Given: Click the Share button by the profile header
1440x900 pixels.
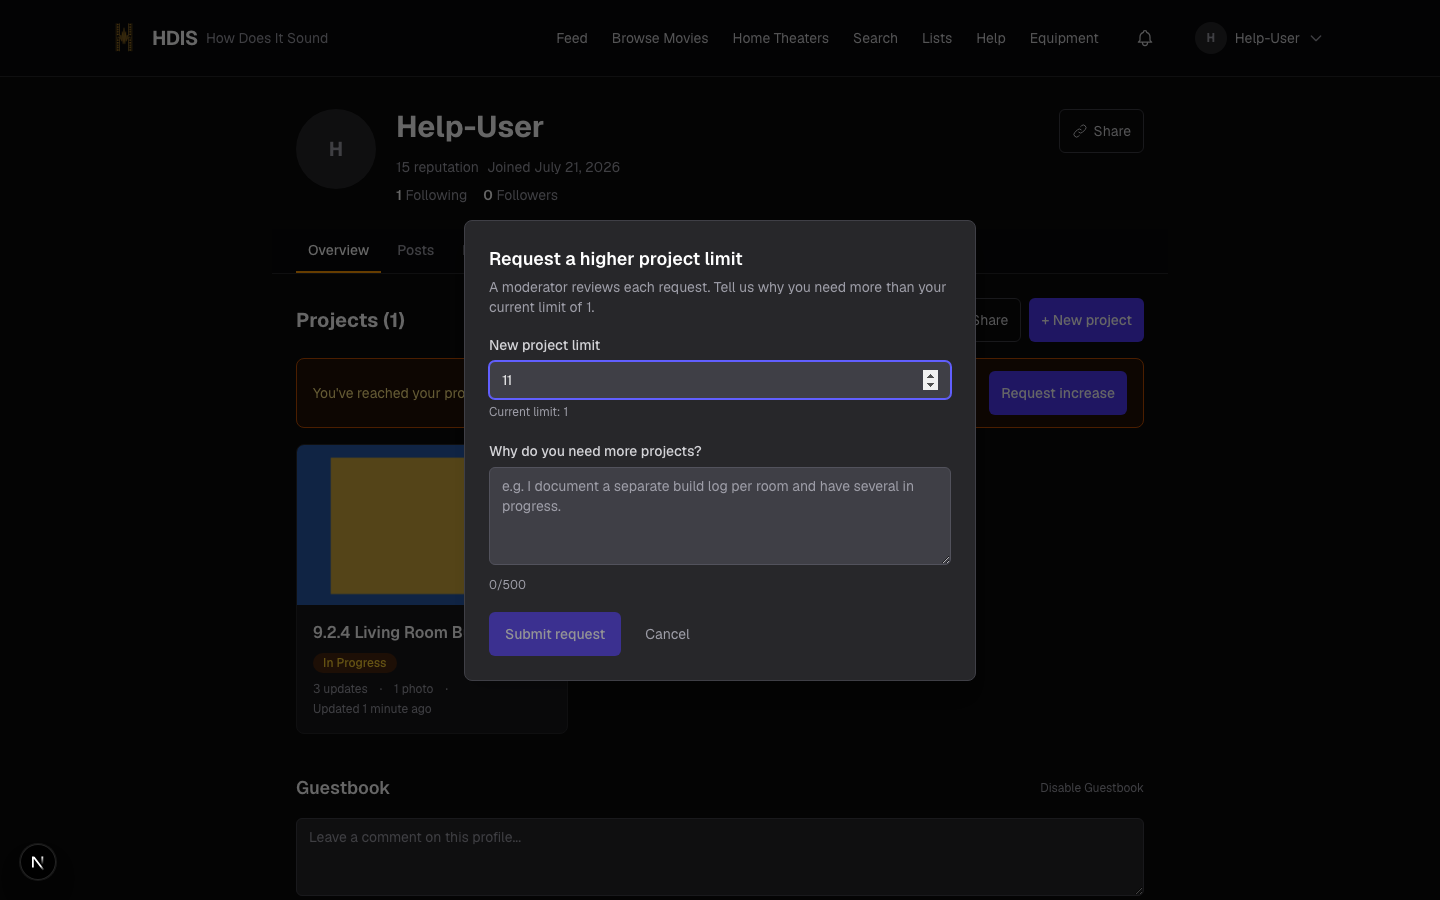Looking at the screenshot, I should 1101,131.
